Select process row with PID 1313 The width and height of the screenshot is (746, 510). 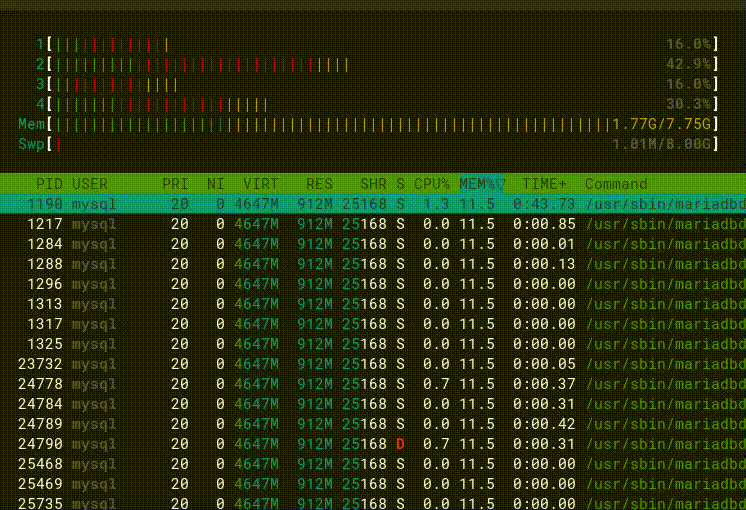point(373,304)
